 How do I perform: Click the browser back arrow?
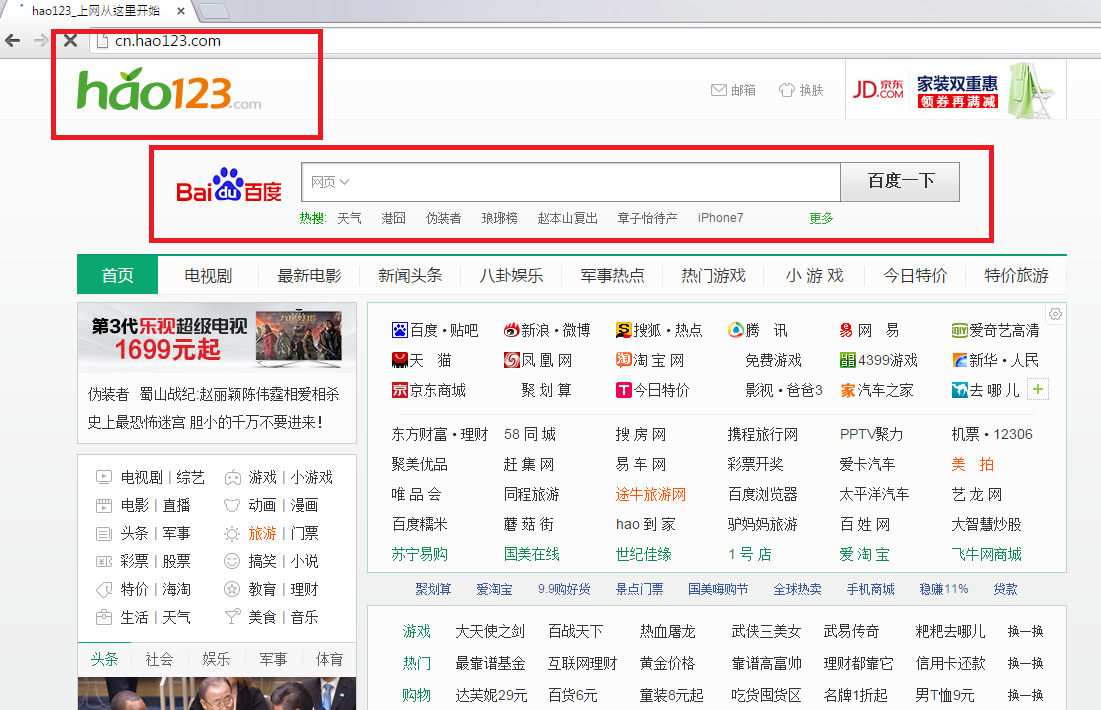click(x=13, y=41)
